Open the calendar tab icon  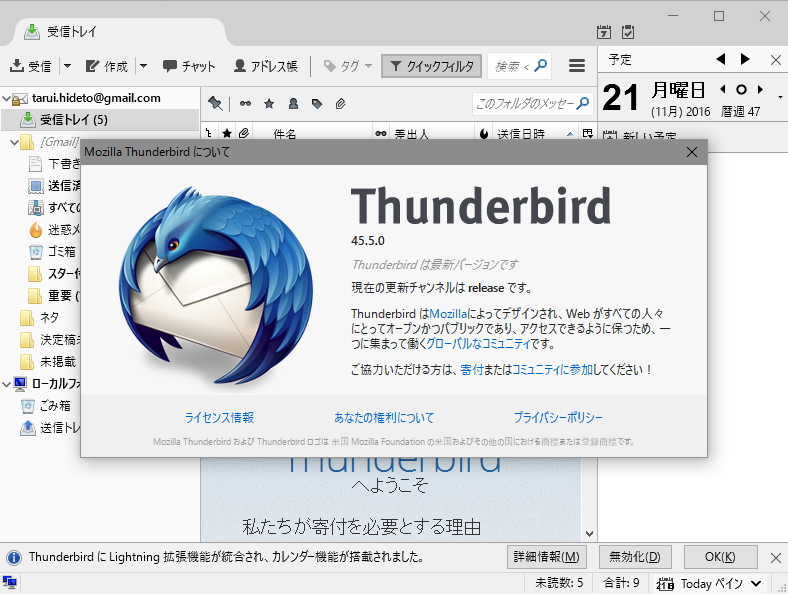[x=604, y=32]
